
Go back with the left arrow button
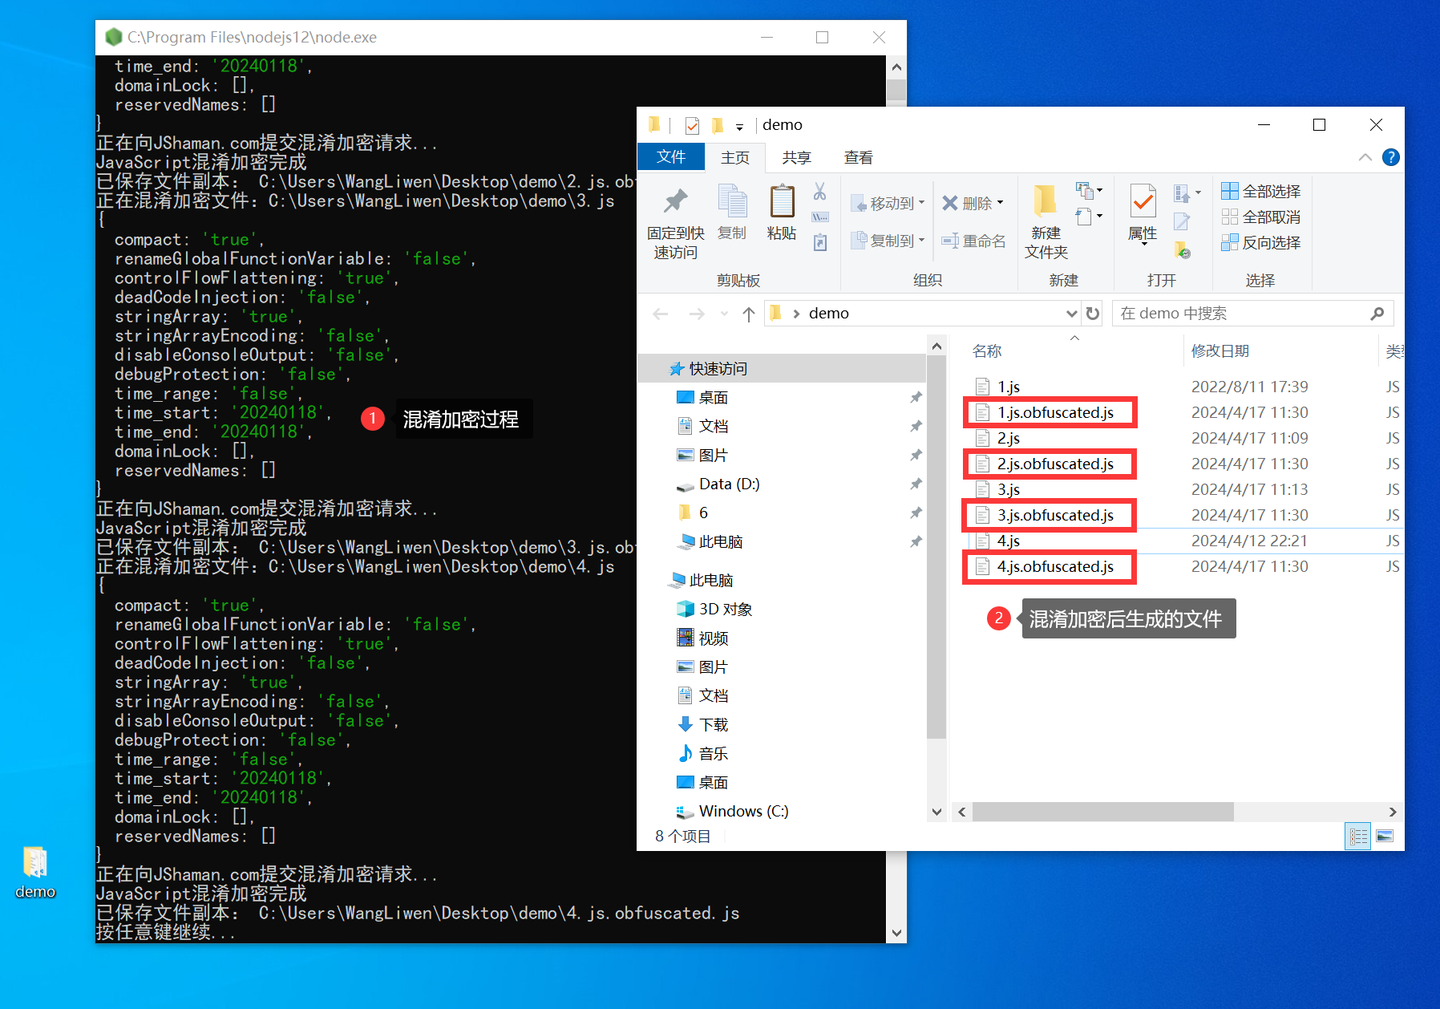[x=661, y=314]
